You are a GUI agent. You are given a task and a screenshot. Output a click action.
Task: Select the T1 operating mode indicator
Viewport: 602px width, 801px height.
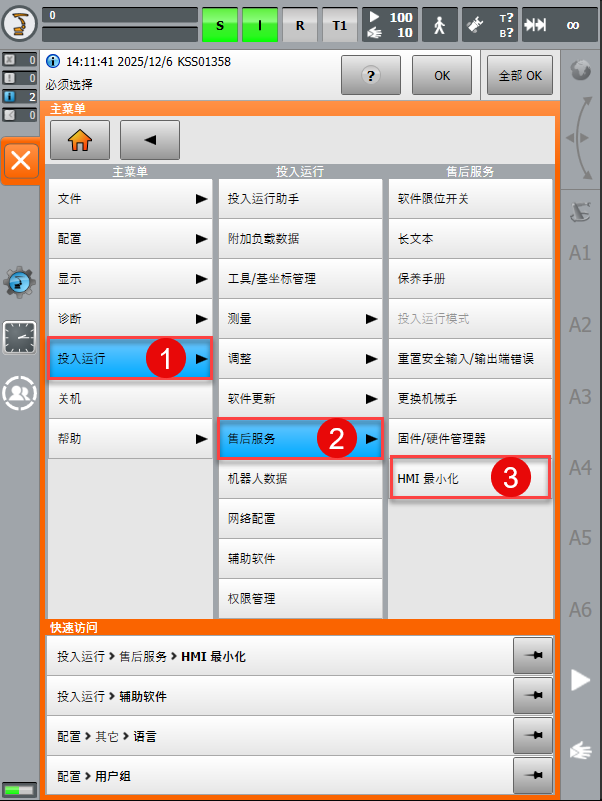click(x=339, y=24)
